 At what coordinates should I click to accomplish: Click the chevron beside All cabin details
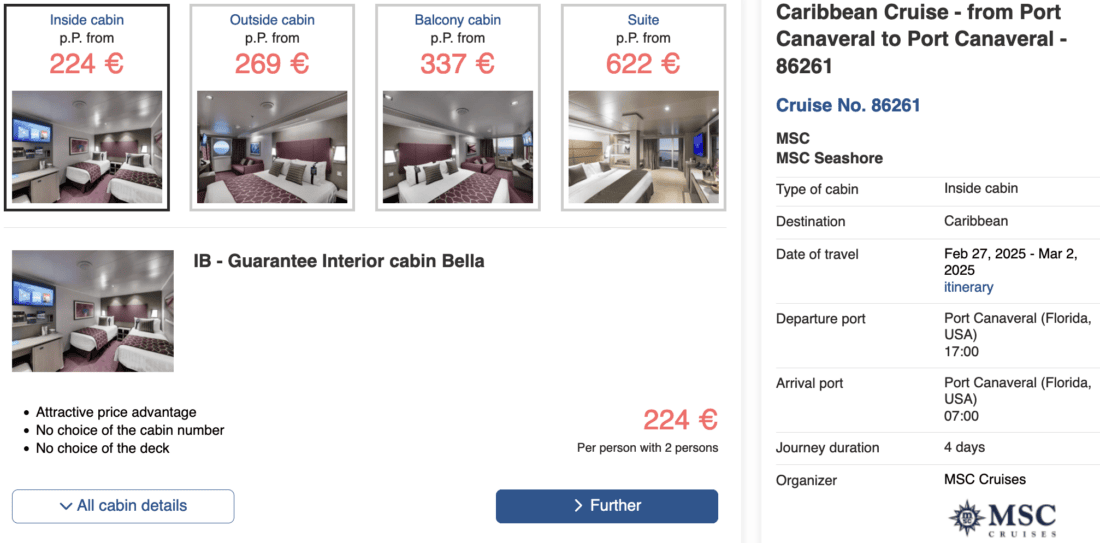66,506
